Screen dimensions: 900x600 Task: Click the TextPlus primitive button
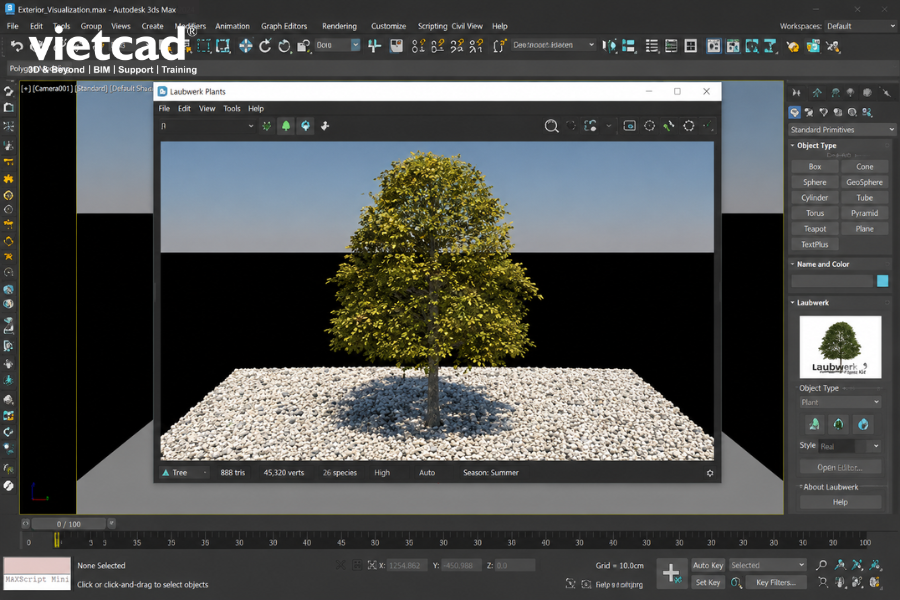814,244
